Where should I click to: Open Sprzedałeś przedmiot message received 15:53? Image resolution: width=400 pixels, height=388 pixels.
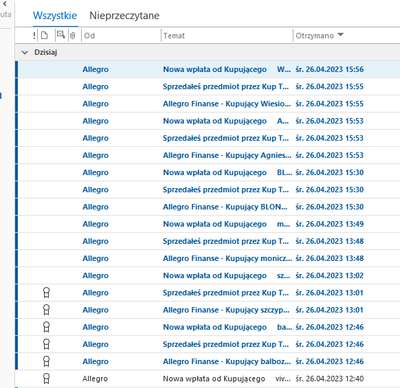click(x=208, y=138)
